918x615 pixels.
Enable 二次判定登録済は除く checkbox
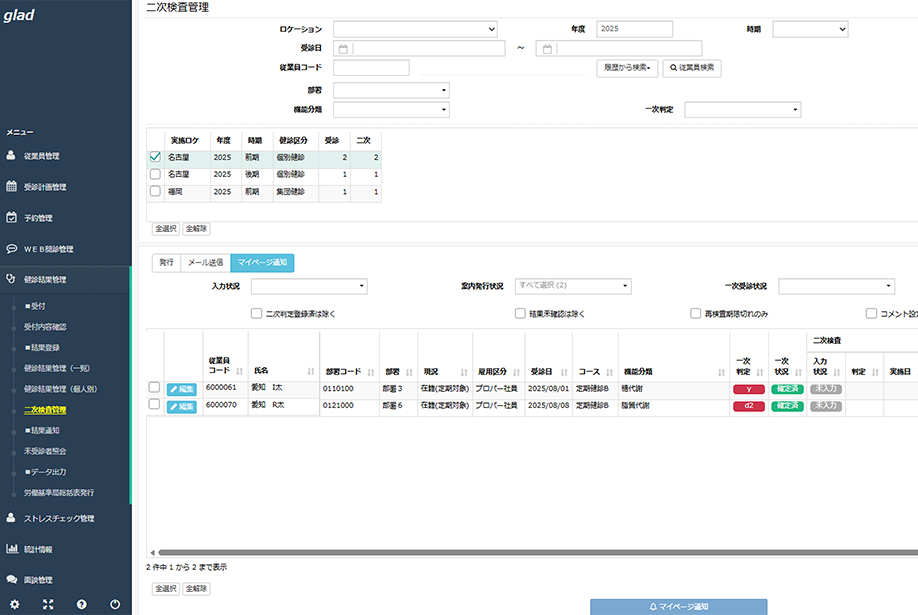tap(257, 313)
